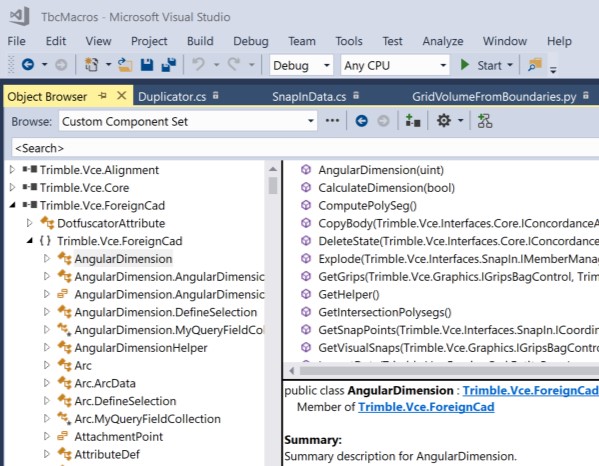Expand the AttributeDef node
The width and height of the screenshot is (599, 466).
[47, 454]
